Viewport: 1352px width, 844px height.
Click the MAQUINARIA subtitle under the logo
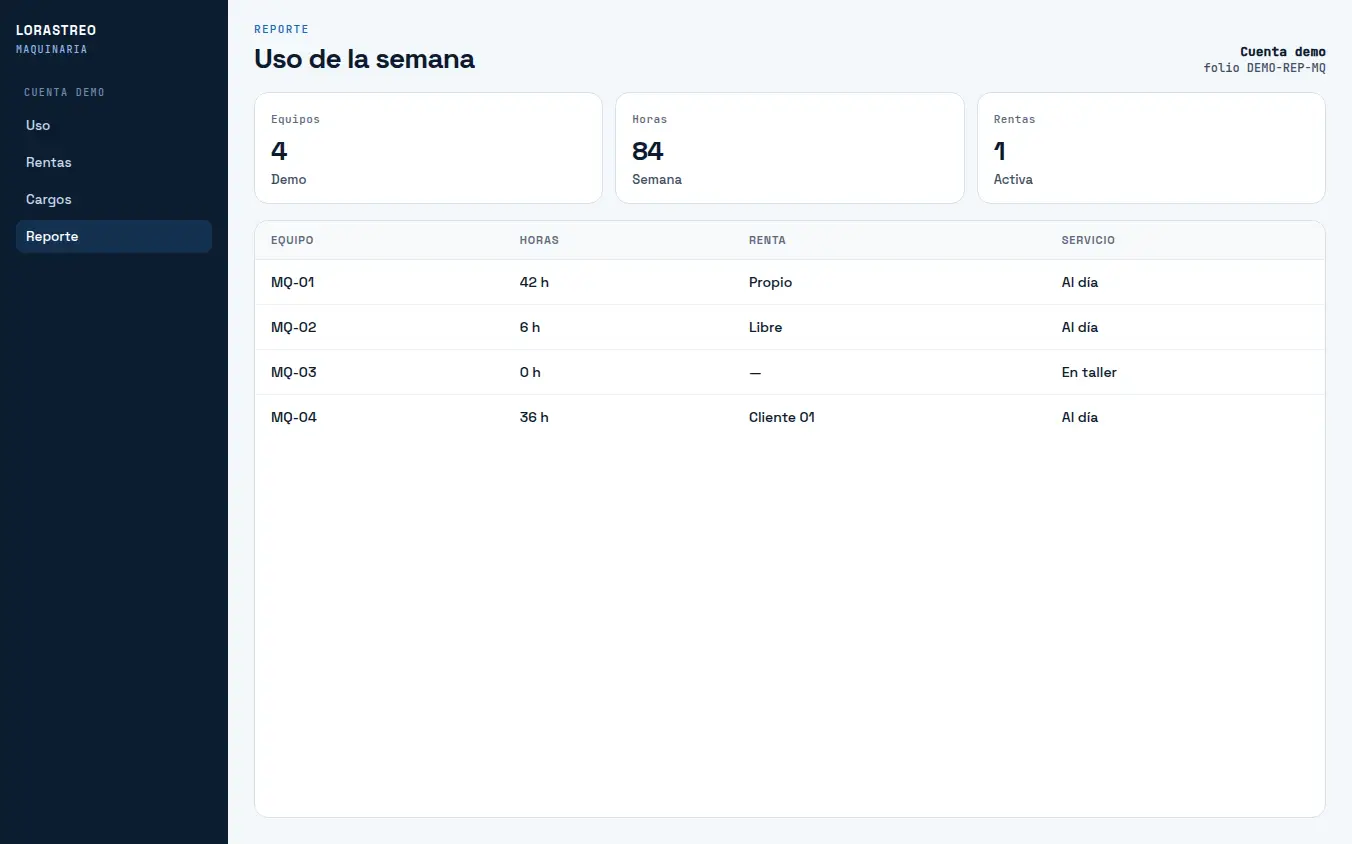click(51, 49)
